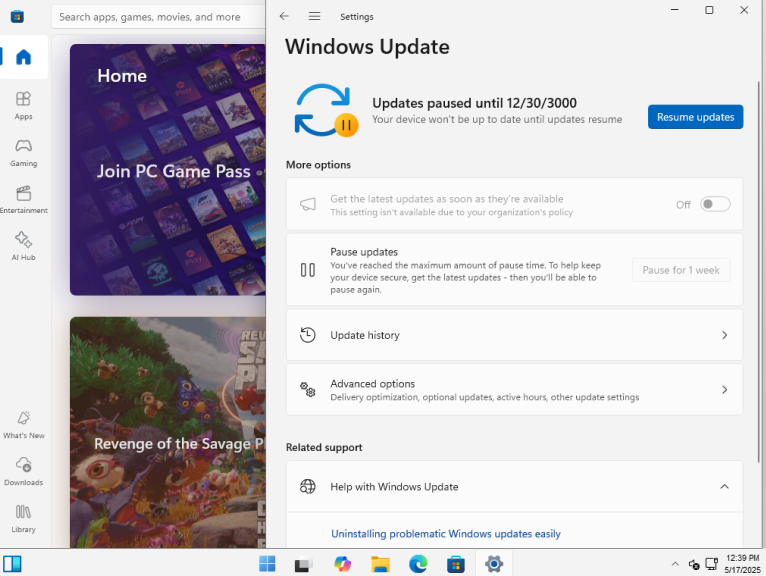Collapse Help with Windows Update section
Image resolution: width=766 pixels, height=576 pixels.
(x=724, y=487)
